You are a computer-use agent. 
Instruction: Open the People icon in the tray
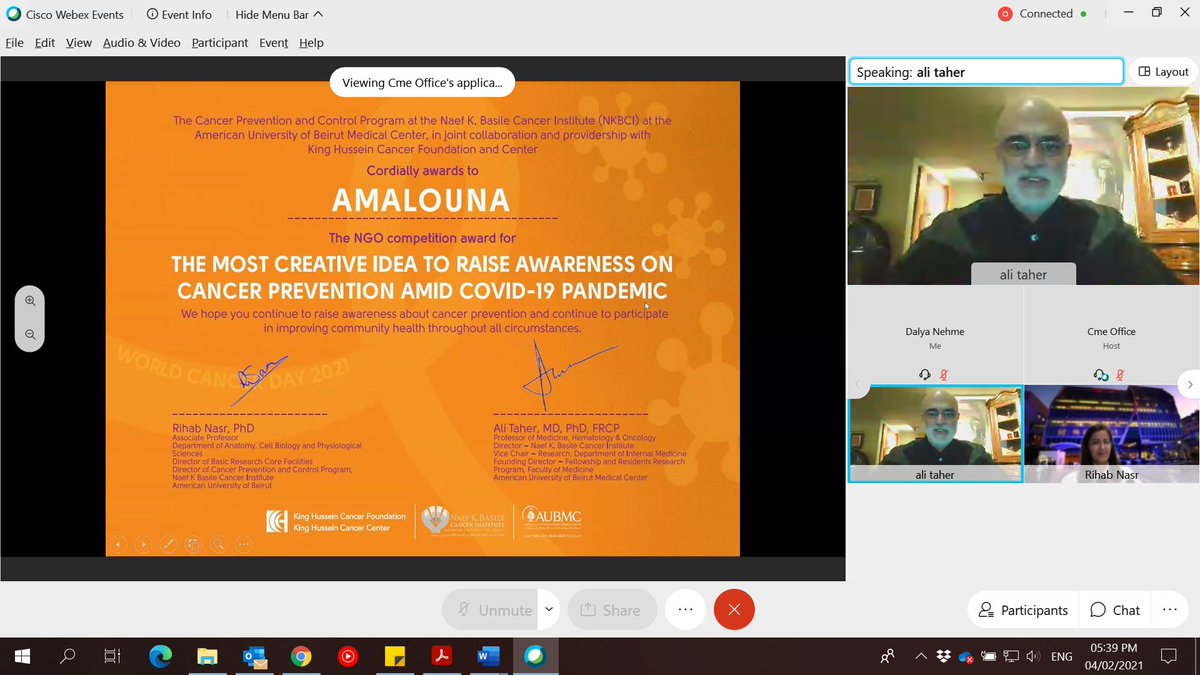point(887,657)
